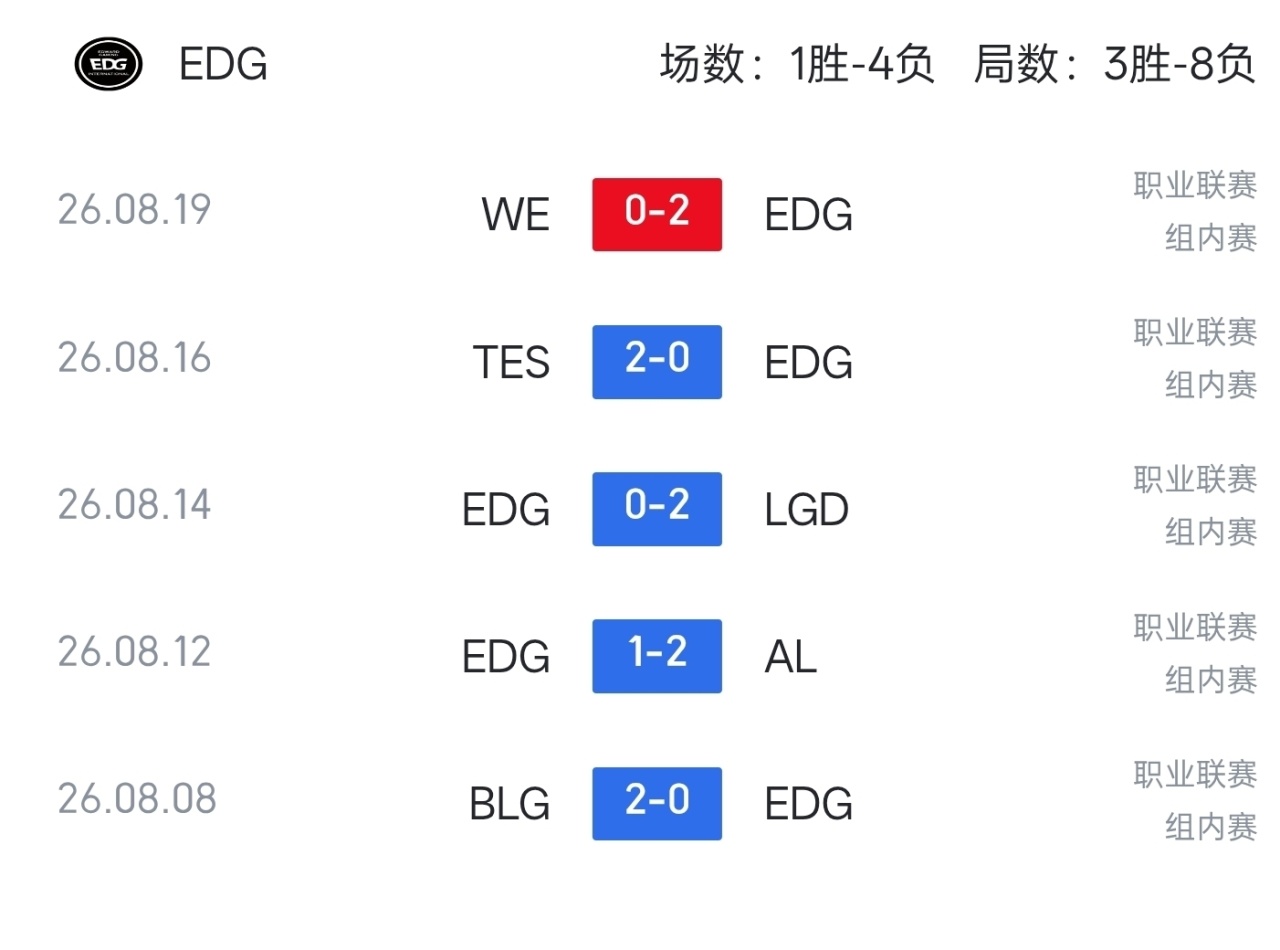The image size is (1280, 950).
Task: Click the 26.08.19 match date
Action: point(135,211)
